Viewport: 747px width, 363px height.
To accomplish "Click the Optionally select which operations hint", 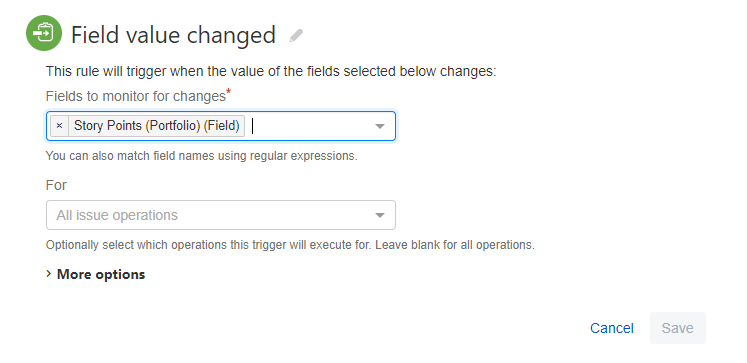I will (x=209, y=245).
